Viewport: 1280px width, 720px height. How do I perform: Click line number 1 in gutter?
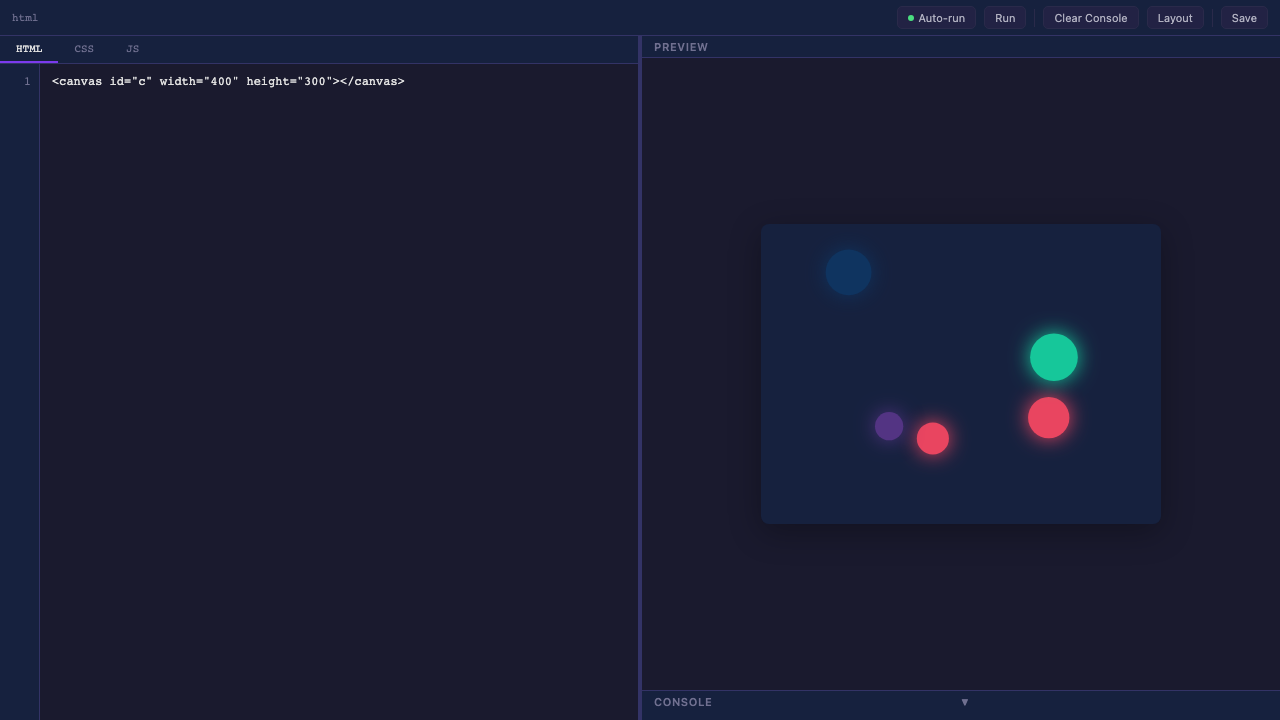(x=27, y=81)
